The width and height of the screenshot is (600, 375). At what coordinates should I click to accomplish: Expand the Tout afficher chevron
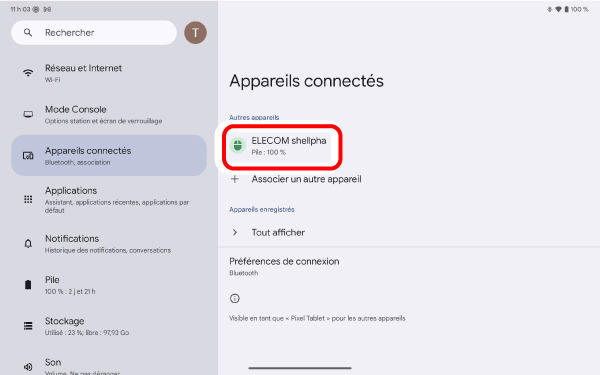[x=235, y=232]
